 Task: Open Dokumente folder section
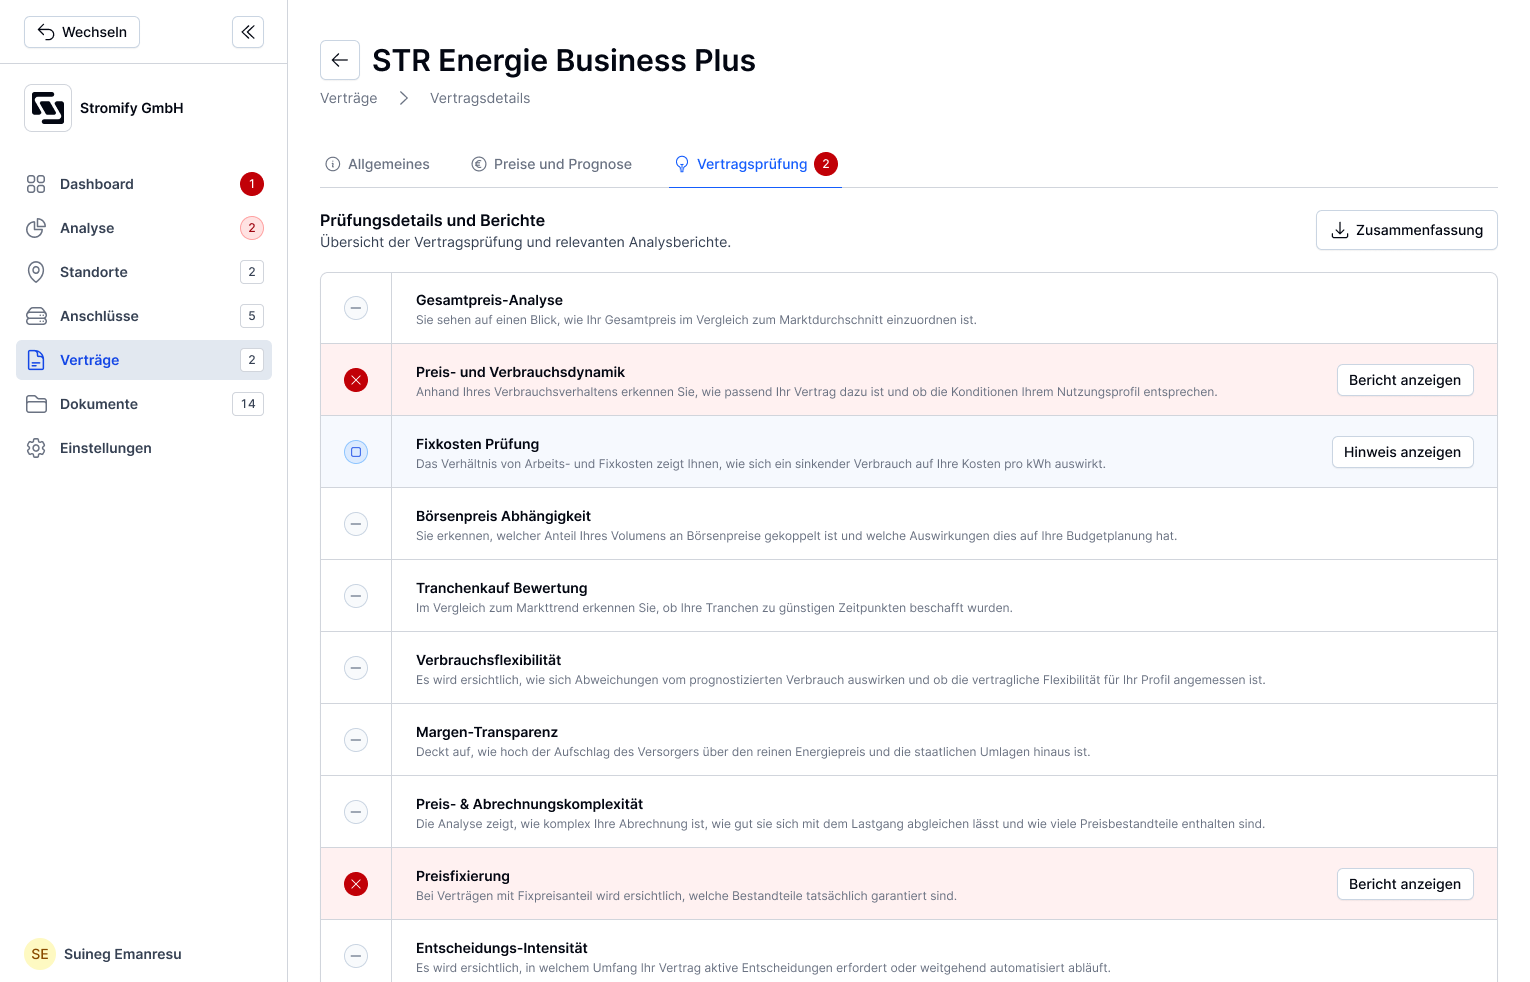(x=144, y=404)
